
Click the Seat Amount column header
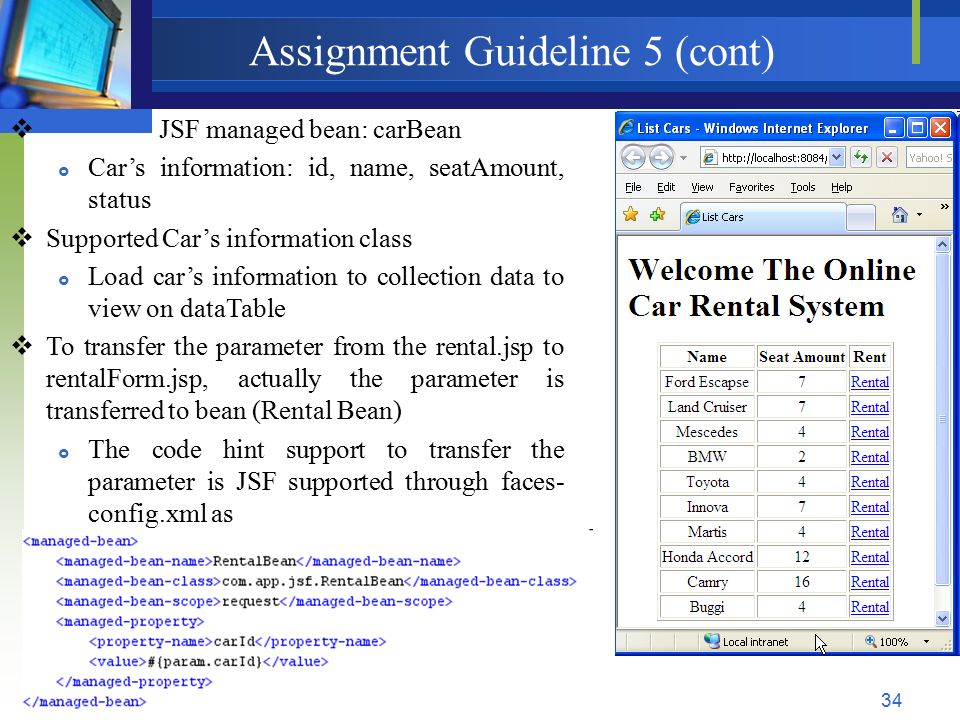tap(802, 357)
